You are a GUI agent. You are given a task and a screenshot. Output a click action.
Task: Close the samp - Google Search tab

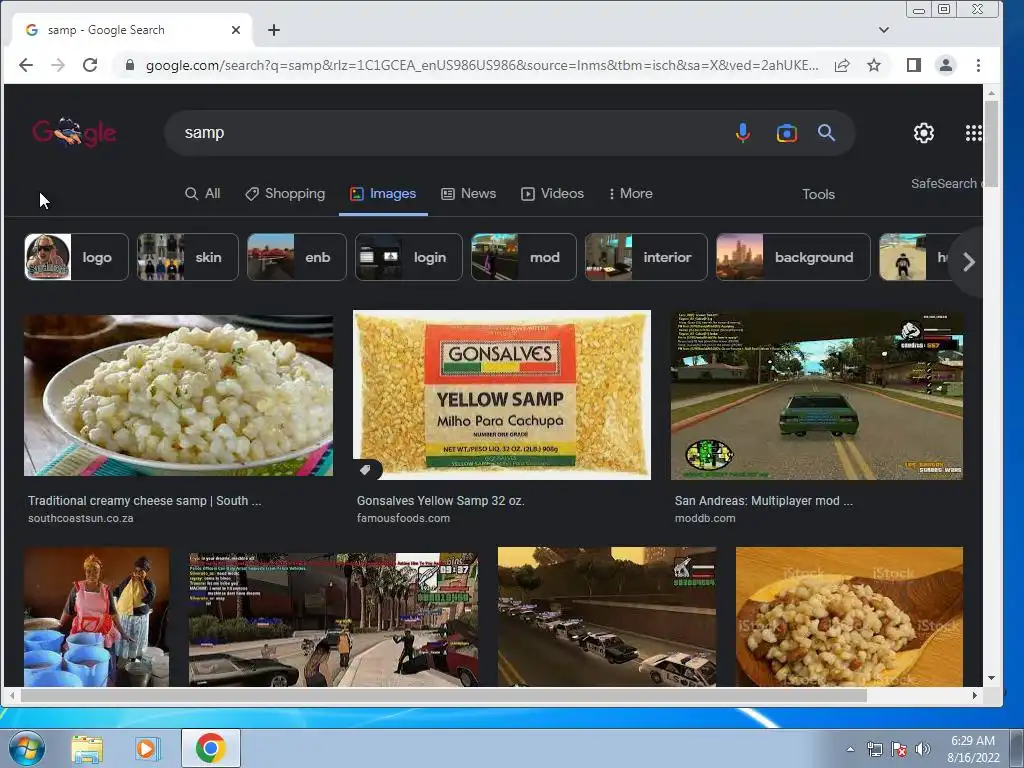click(236, 30)
